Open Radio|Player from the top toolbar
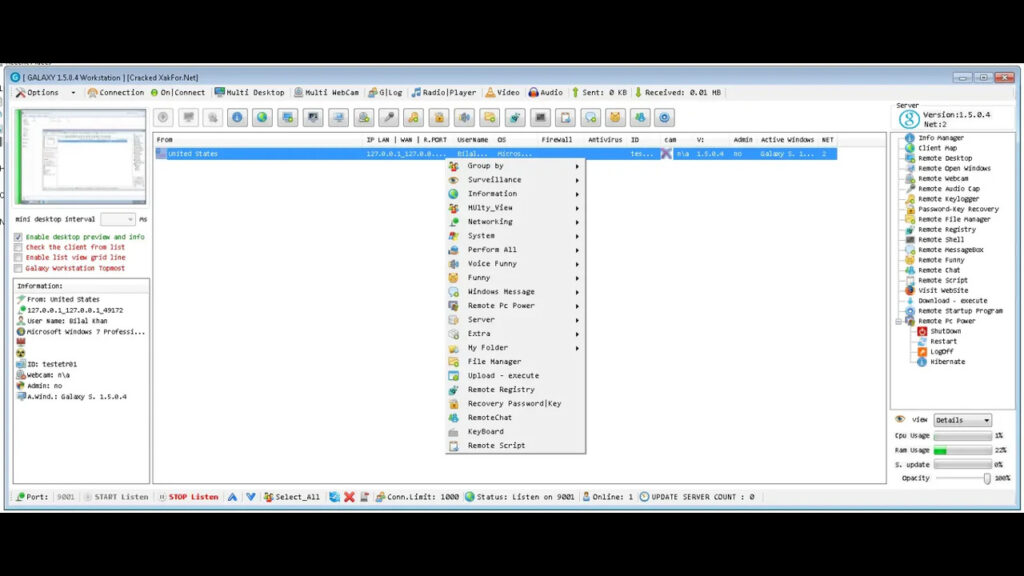The width and height of the screenshot is (1024, 576). pos(444,93)
